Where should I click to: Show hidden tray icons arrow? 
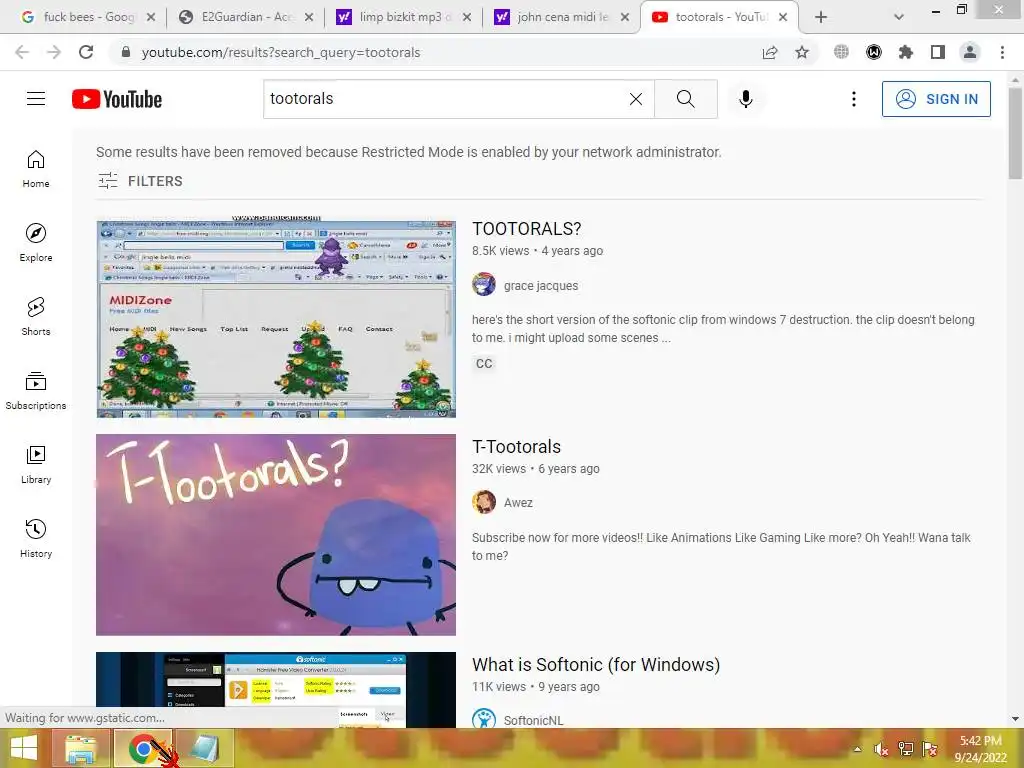[x=857, y=749]
